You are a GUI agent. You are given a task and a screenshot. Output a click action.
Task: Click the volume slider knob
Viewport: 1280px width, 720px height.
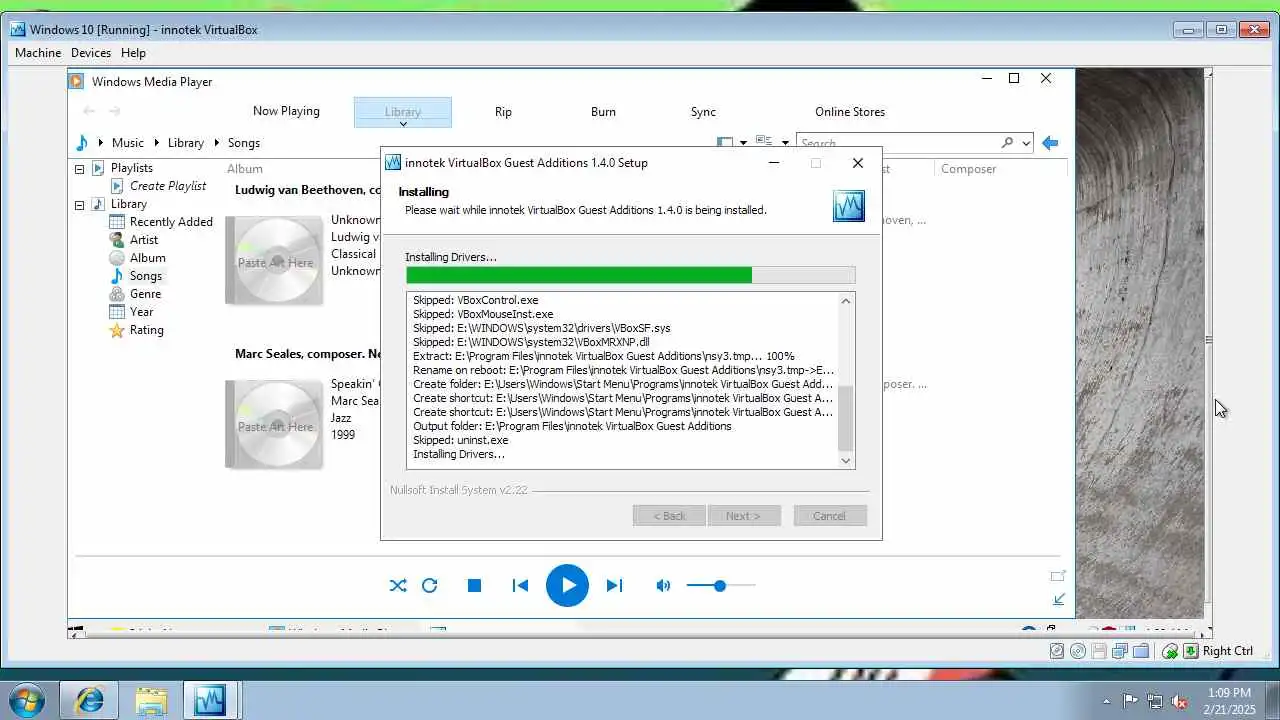(719, 586)
